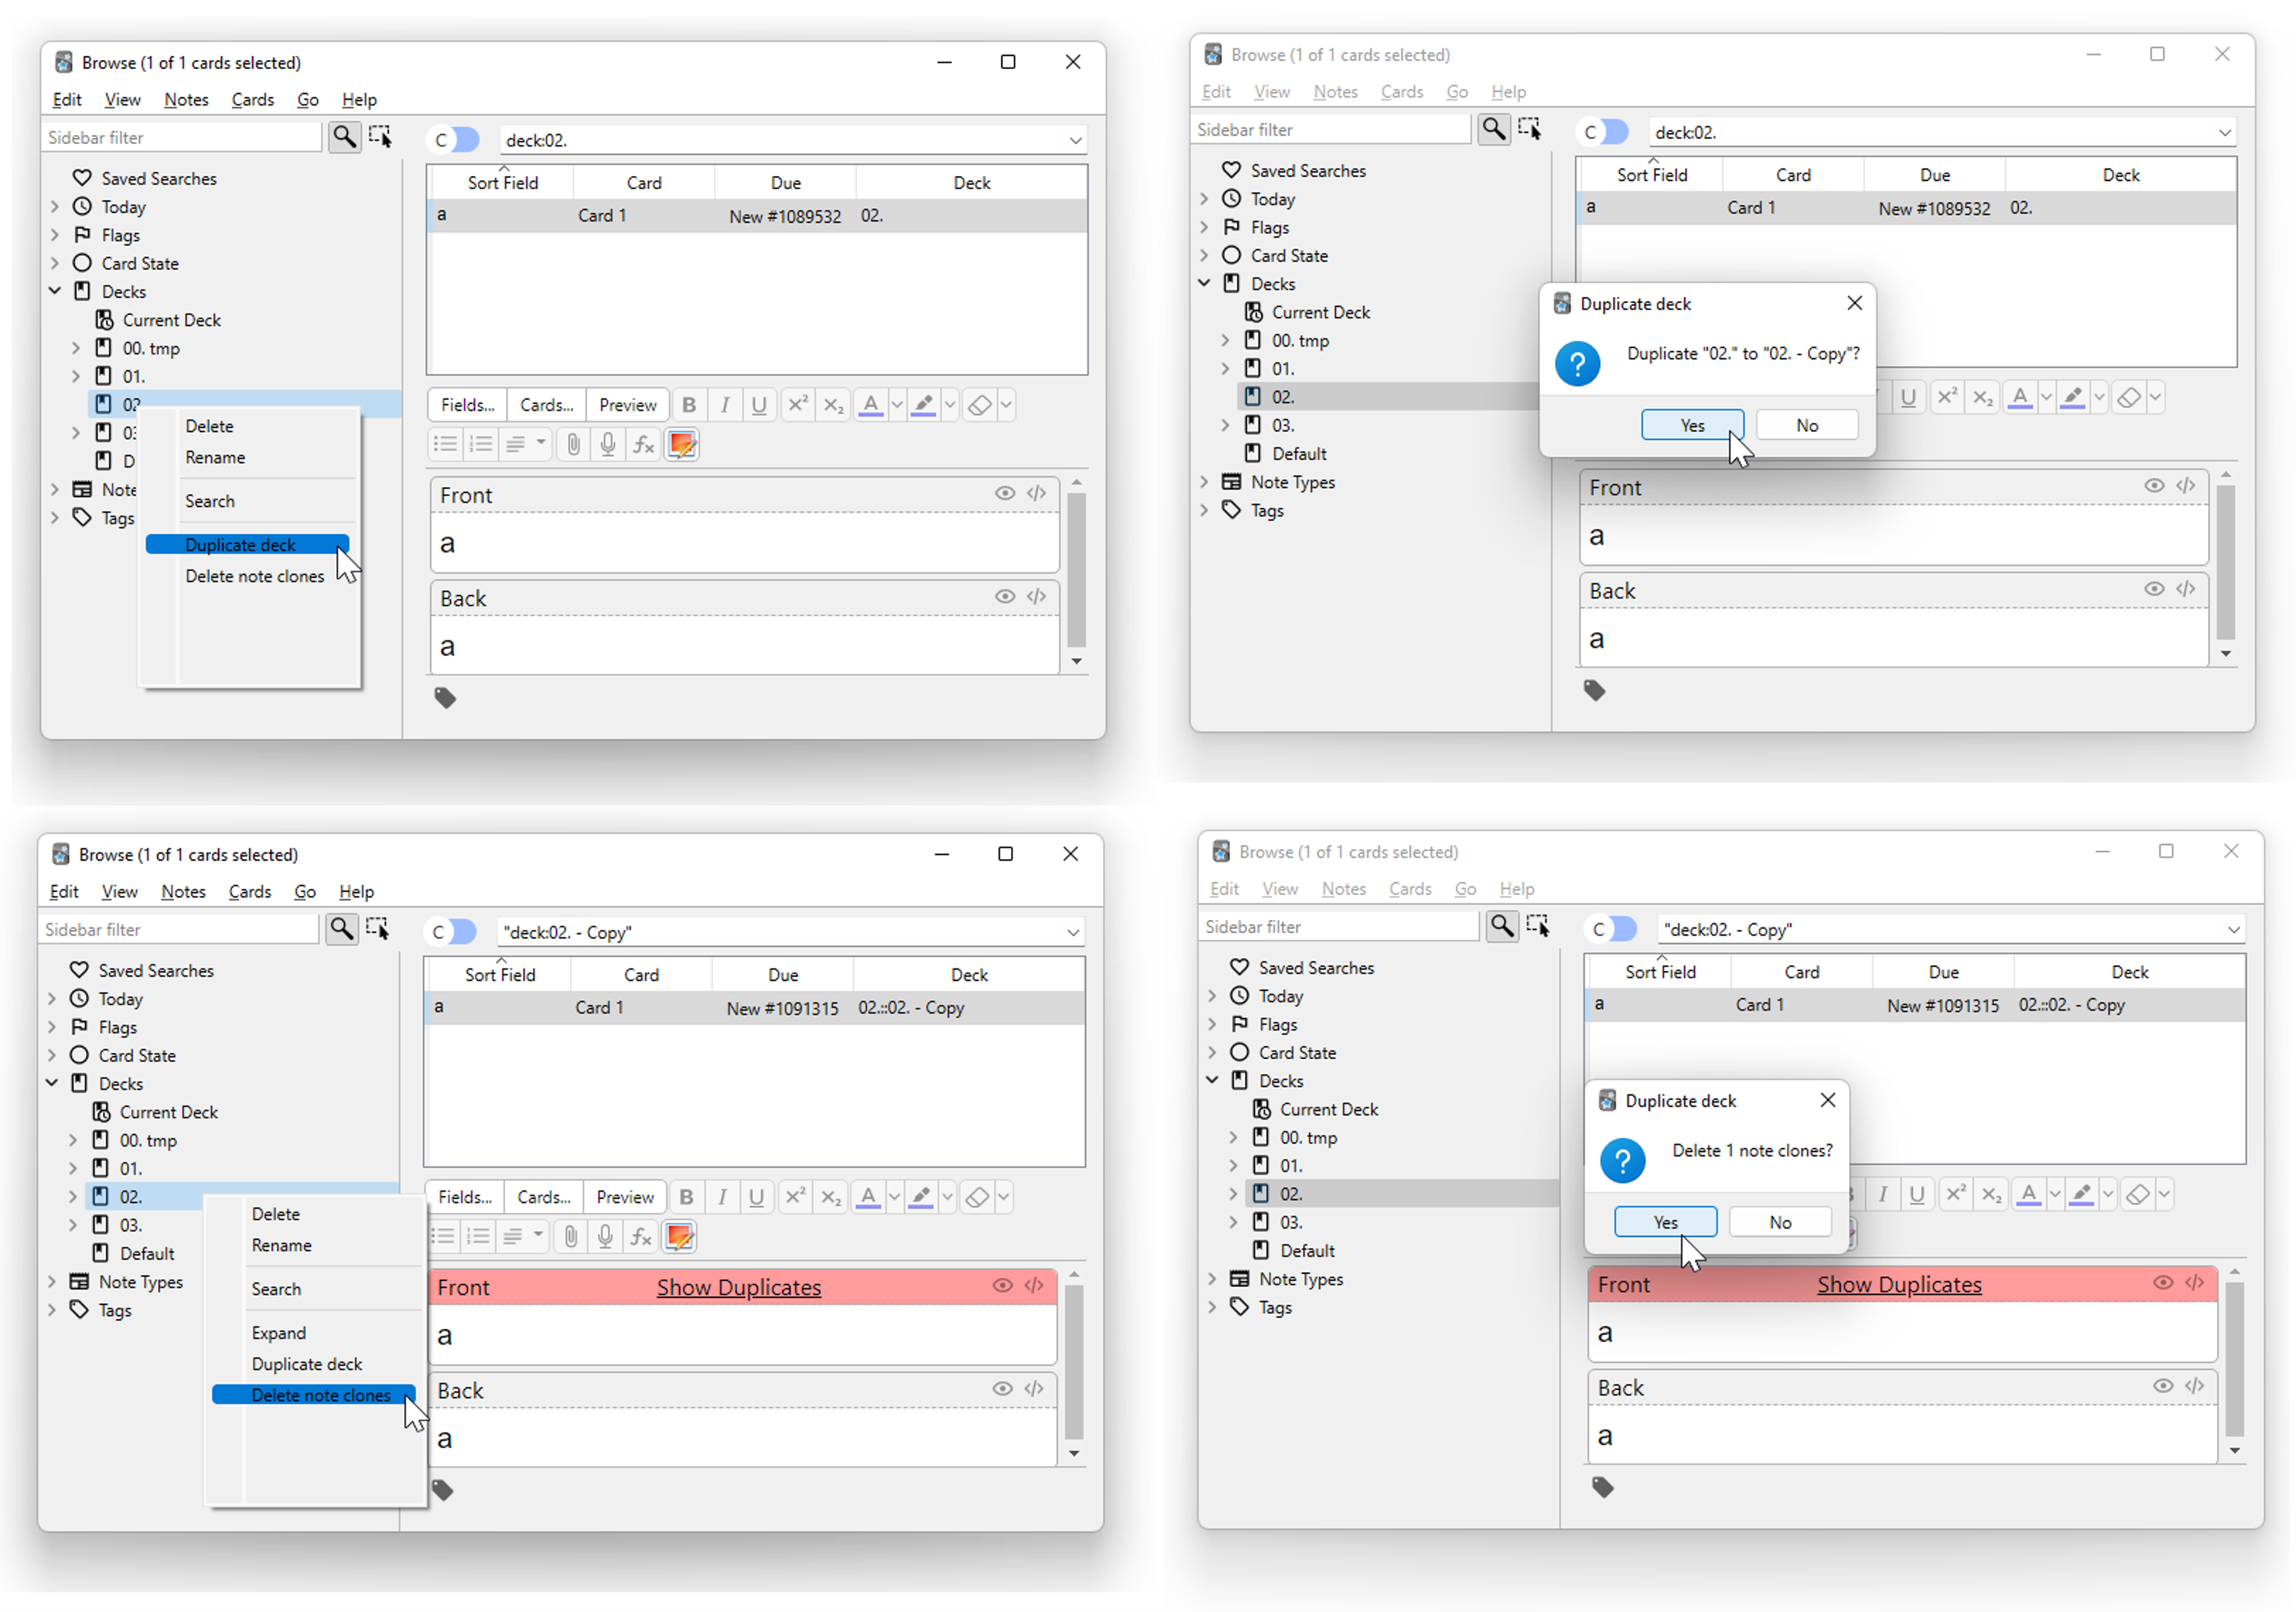This screenshot has height=1612, width=2296.
Task: Click microphone record icon in top-left Browse window
Action: pyautogui.click(x=608, y=444)
